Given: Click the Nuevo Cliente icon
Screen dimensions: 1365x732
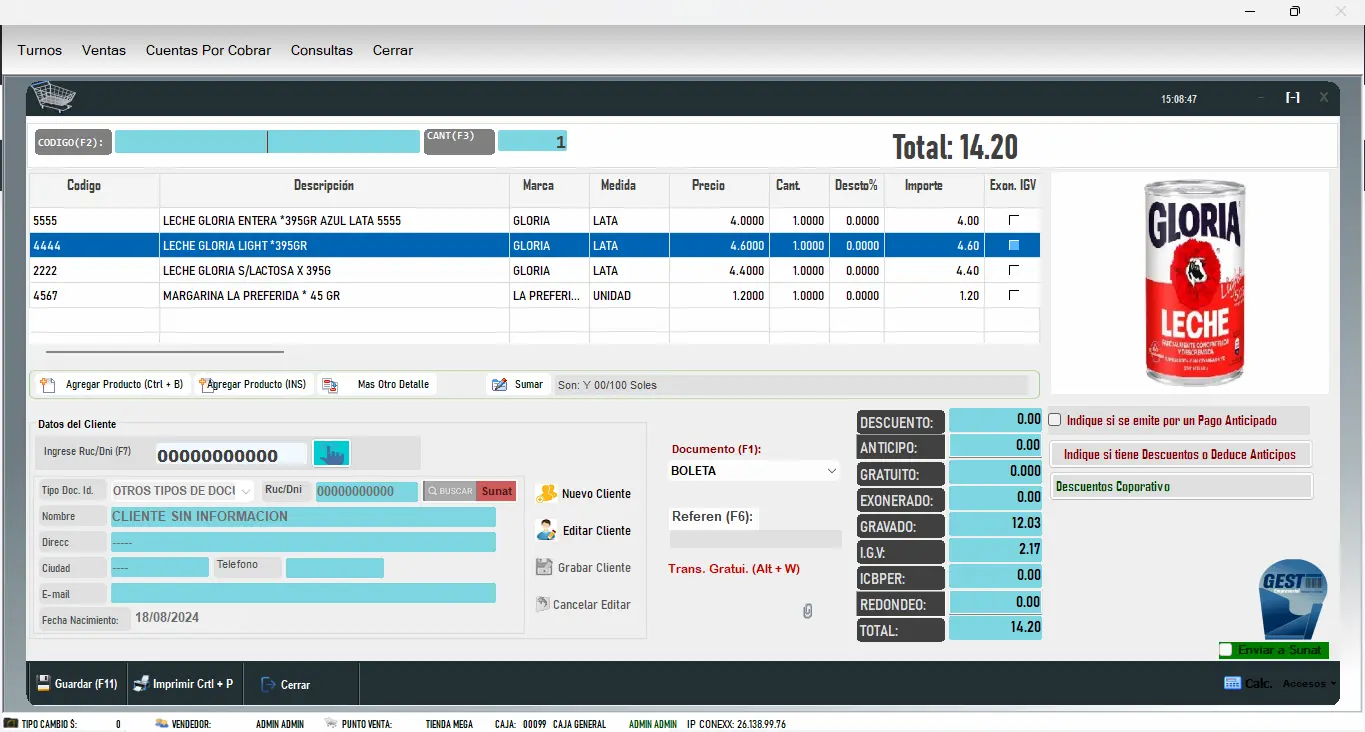Looking at the screenshot, I should click(x=546, y=493).
